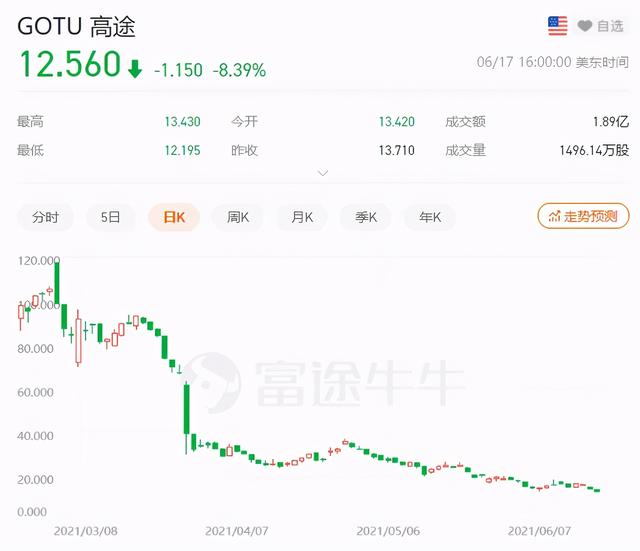Click the tall red hollow candle near 80.000

78,340
